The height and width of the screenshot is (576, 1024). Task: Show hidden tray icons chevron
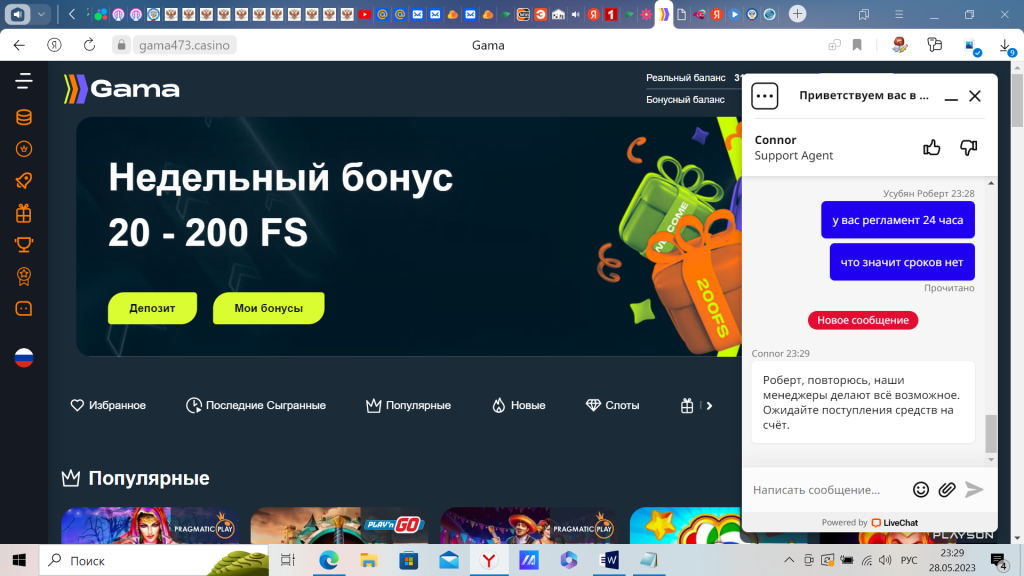point(789,560)
